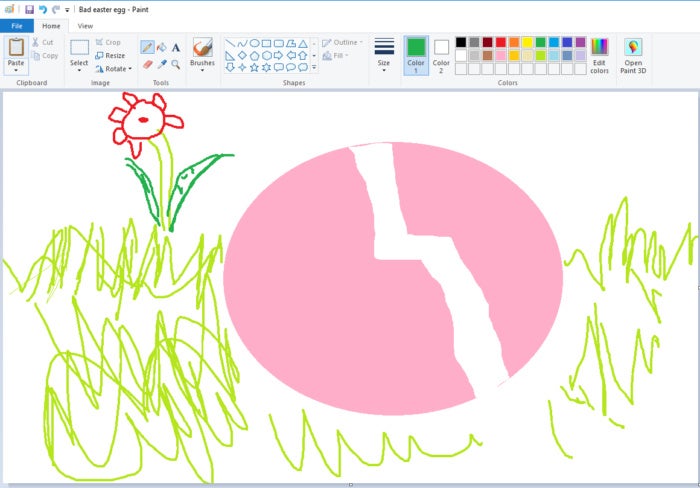Choose the rectangular Select tool
The height and width of the screenshot is (488, 700).
tap(79, 47)
